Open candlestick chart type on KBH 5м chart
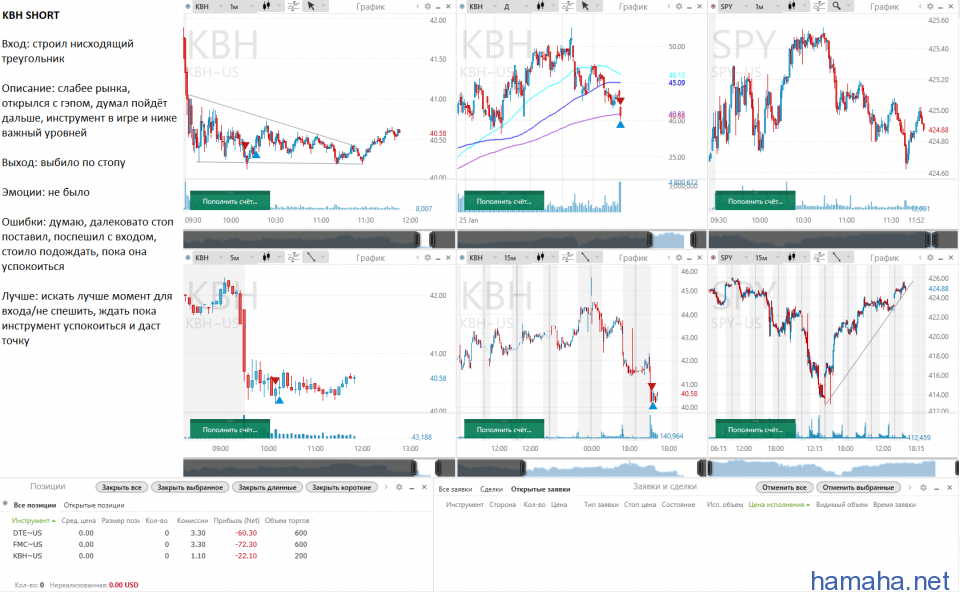Viewport: 960px width, 592px height. (x=266, y=258)
